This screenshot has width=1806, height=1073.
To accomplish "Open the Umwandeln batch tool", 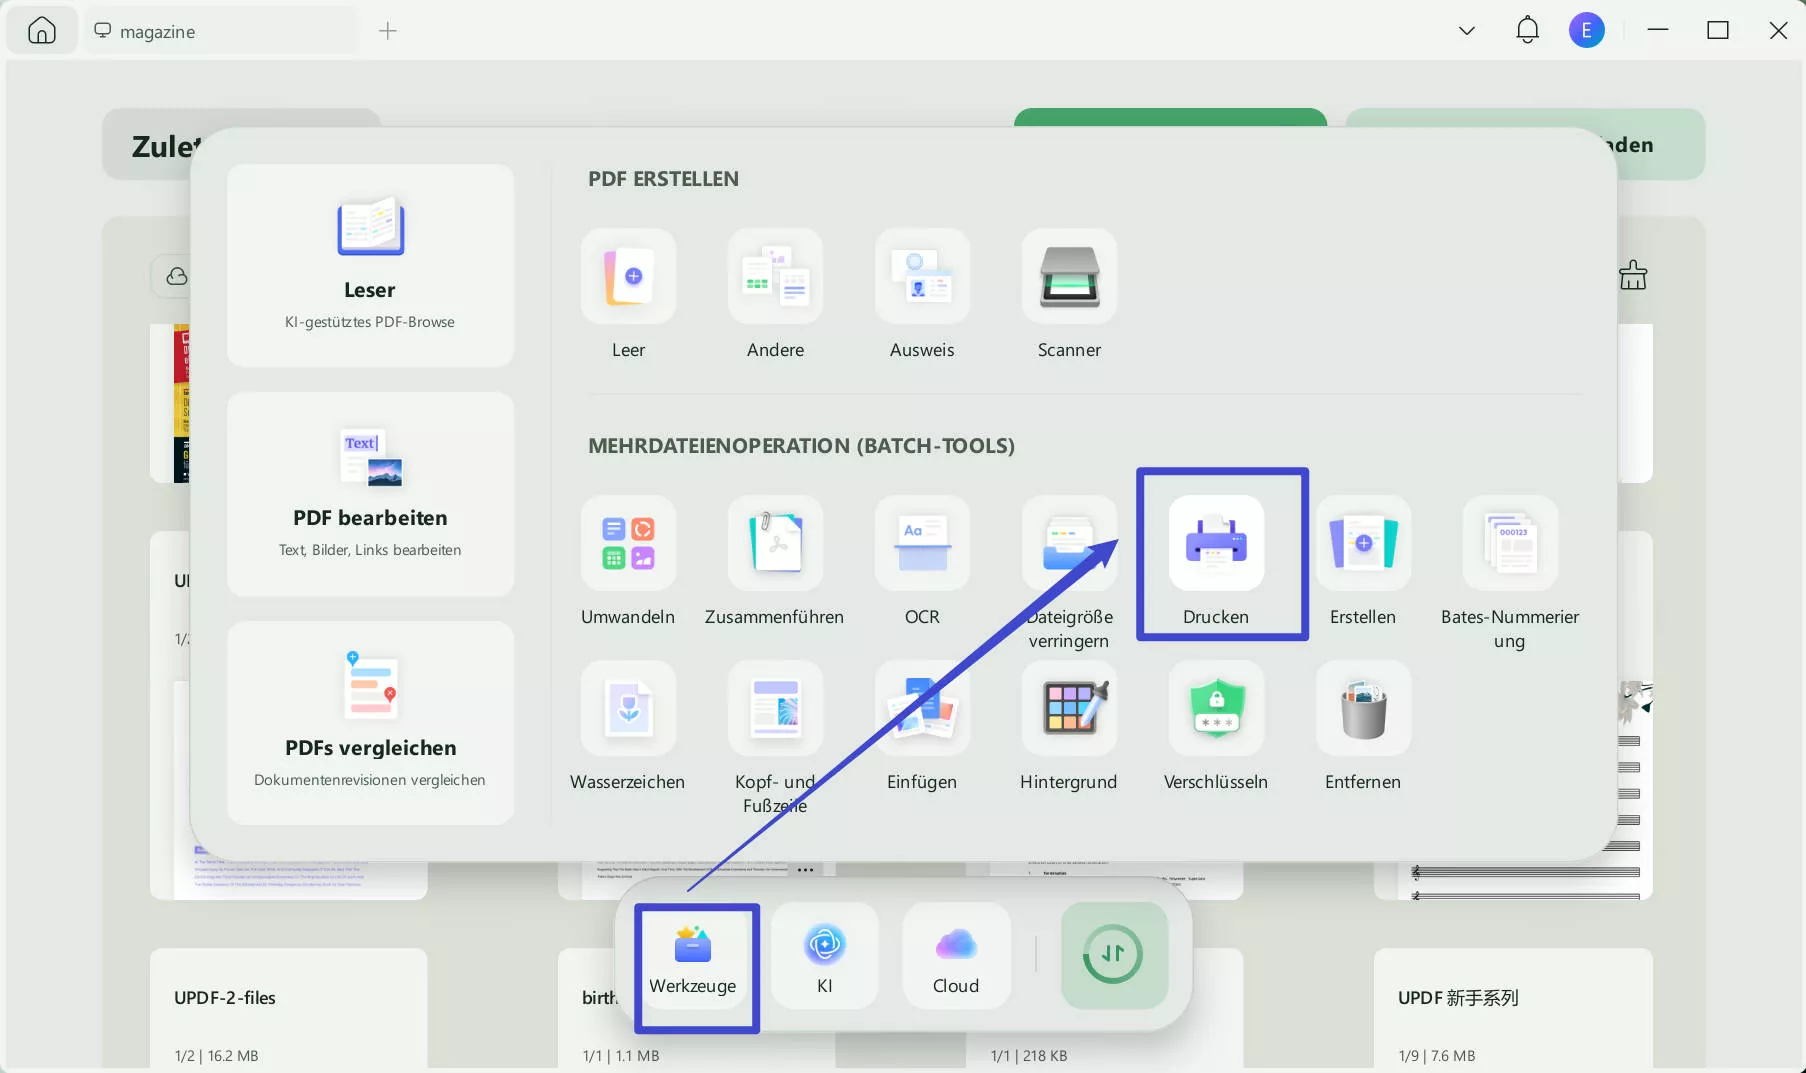I will click(628, 543).
